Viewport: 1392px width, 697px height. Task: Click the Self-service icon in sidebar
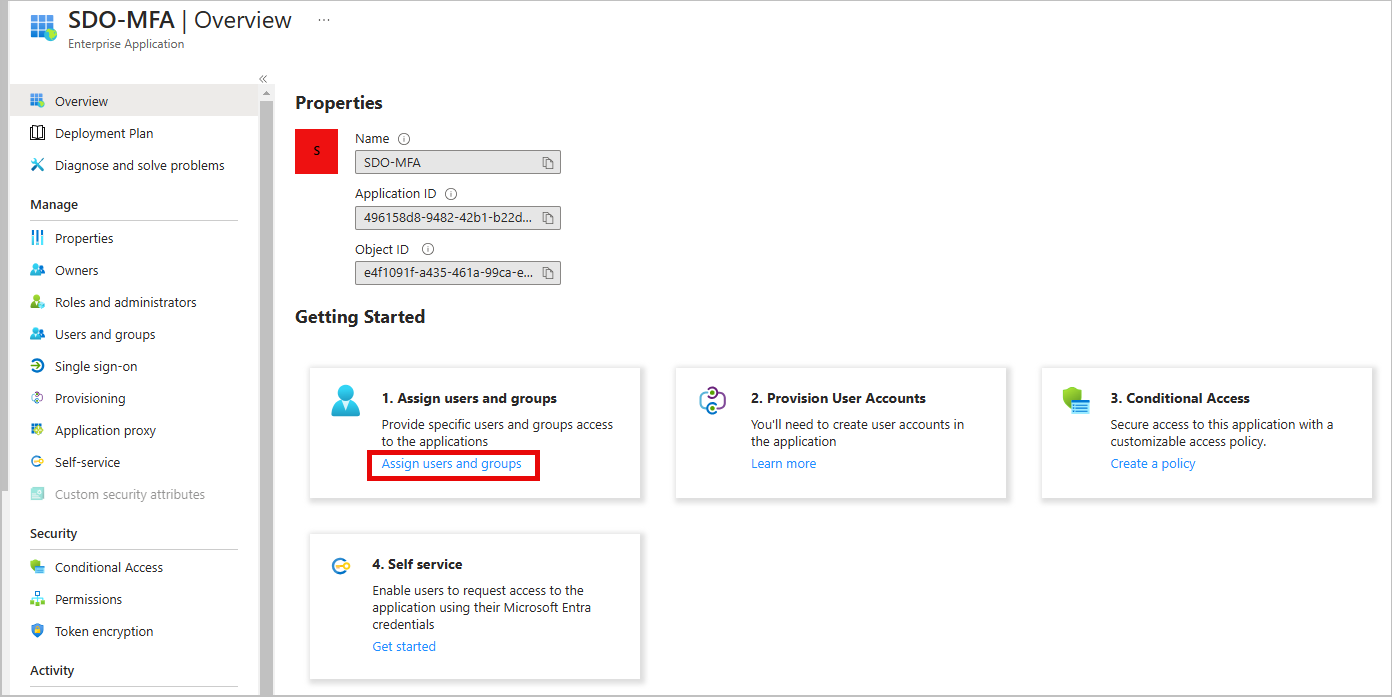pos(37,462)
